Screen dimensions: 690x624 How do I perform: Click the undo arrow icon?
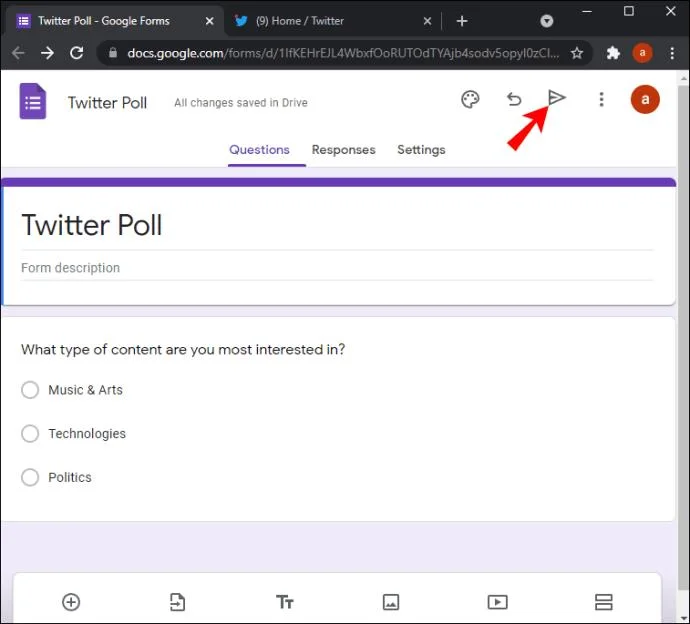(x=514, y=99)
